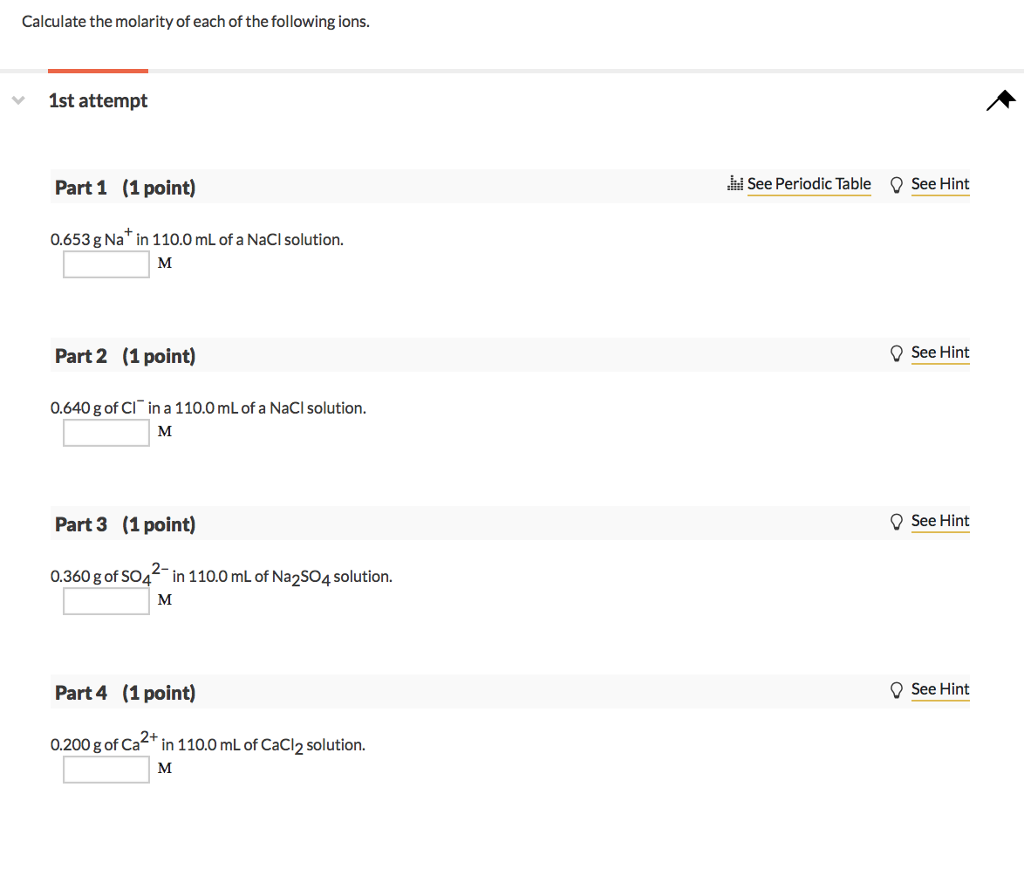Click the Na+ molarity answer box
1024x883 pixels.
[105, 264]
